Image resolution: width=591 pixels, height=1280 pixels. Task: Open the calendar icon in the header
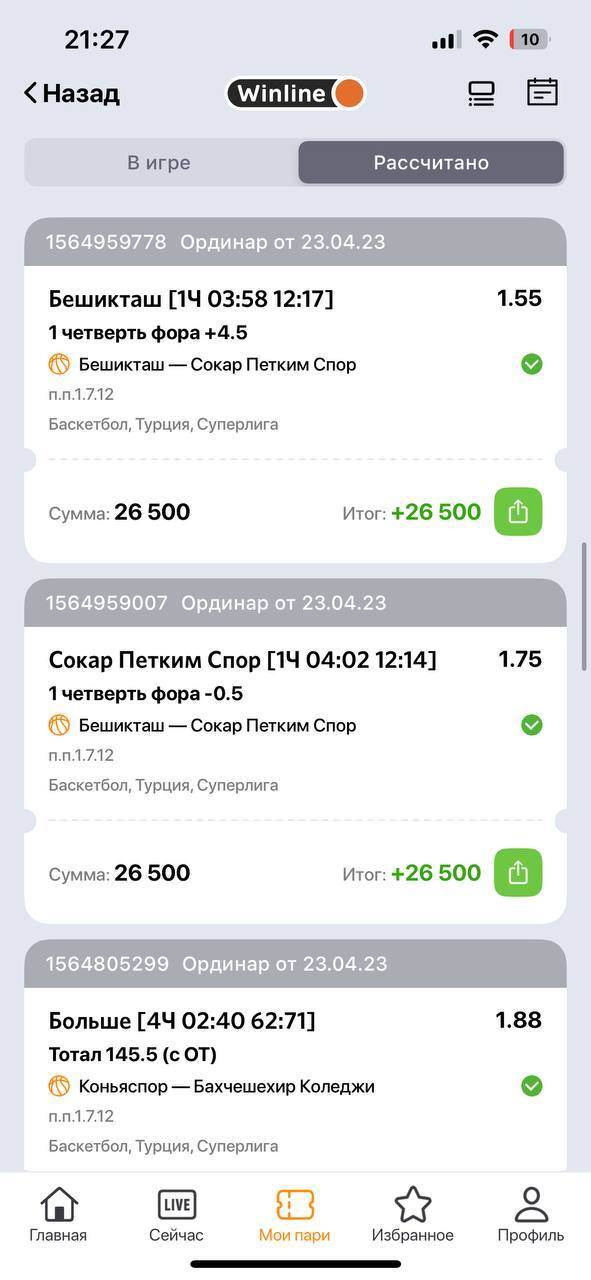(542, 92)
